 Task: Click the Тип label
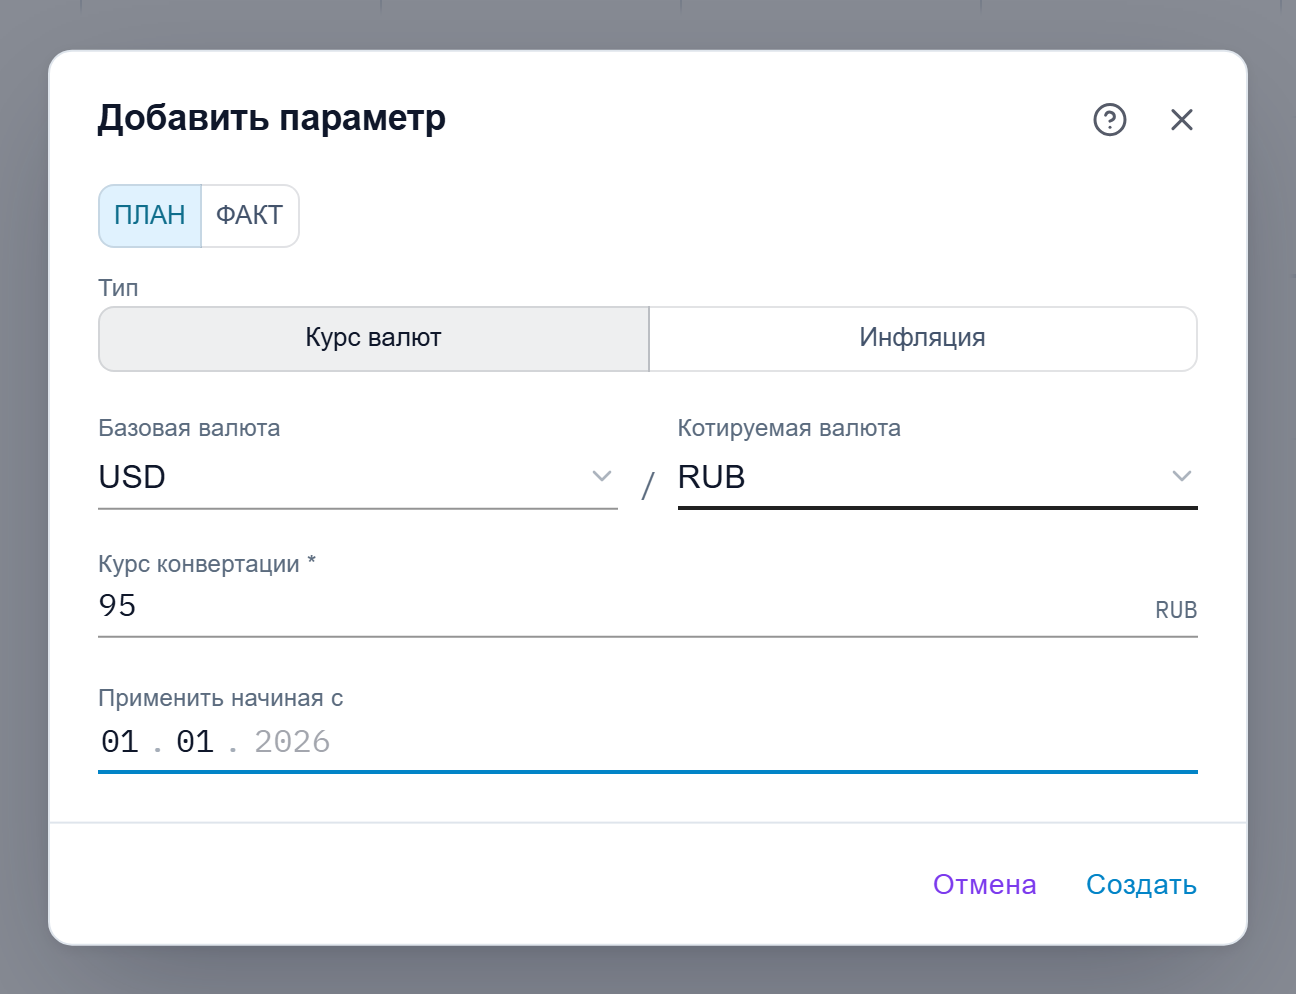pos(118,288)
